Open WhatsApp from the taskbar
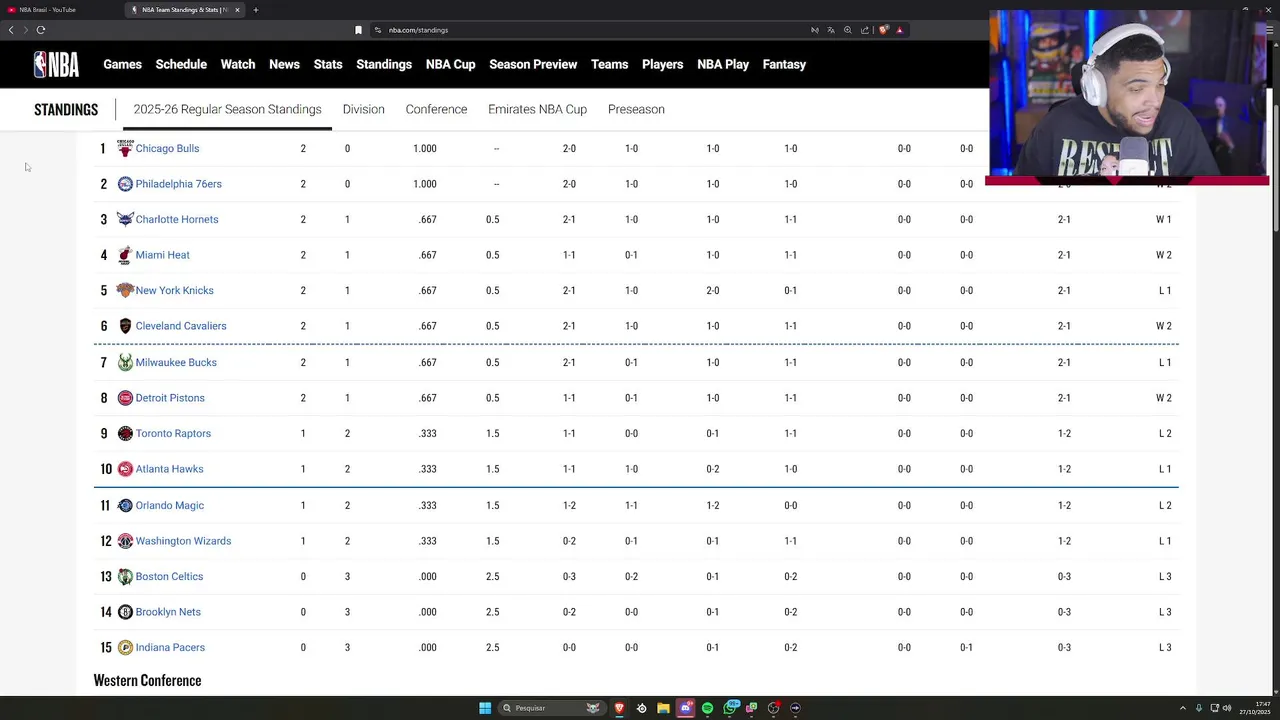 [x=731, y=708]
